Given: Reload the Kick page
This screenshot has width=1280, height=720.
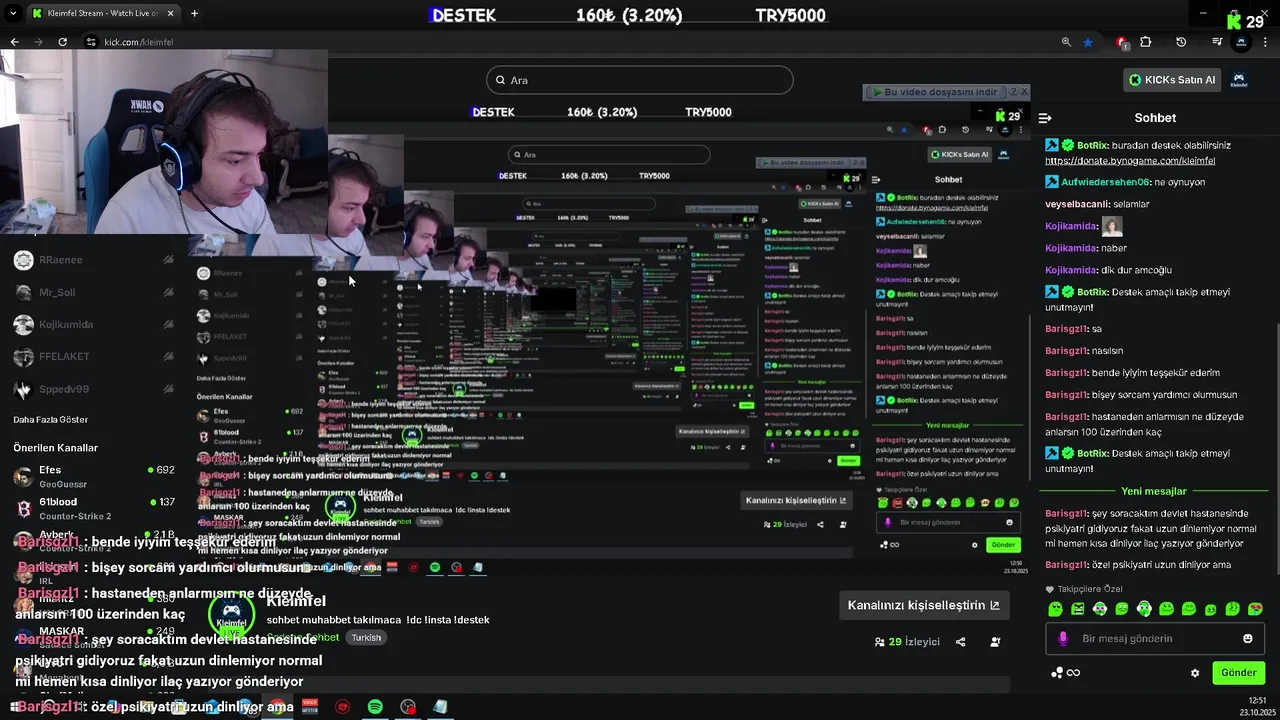Looking at the screenshot, I should pos(62,42).
